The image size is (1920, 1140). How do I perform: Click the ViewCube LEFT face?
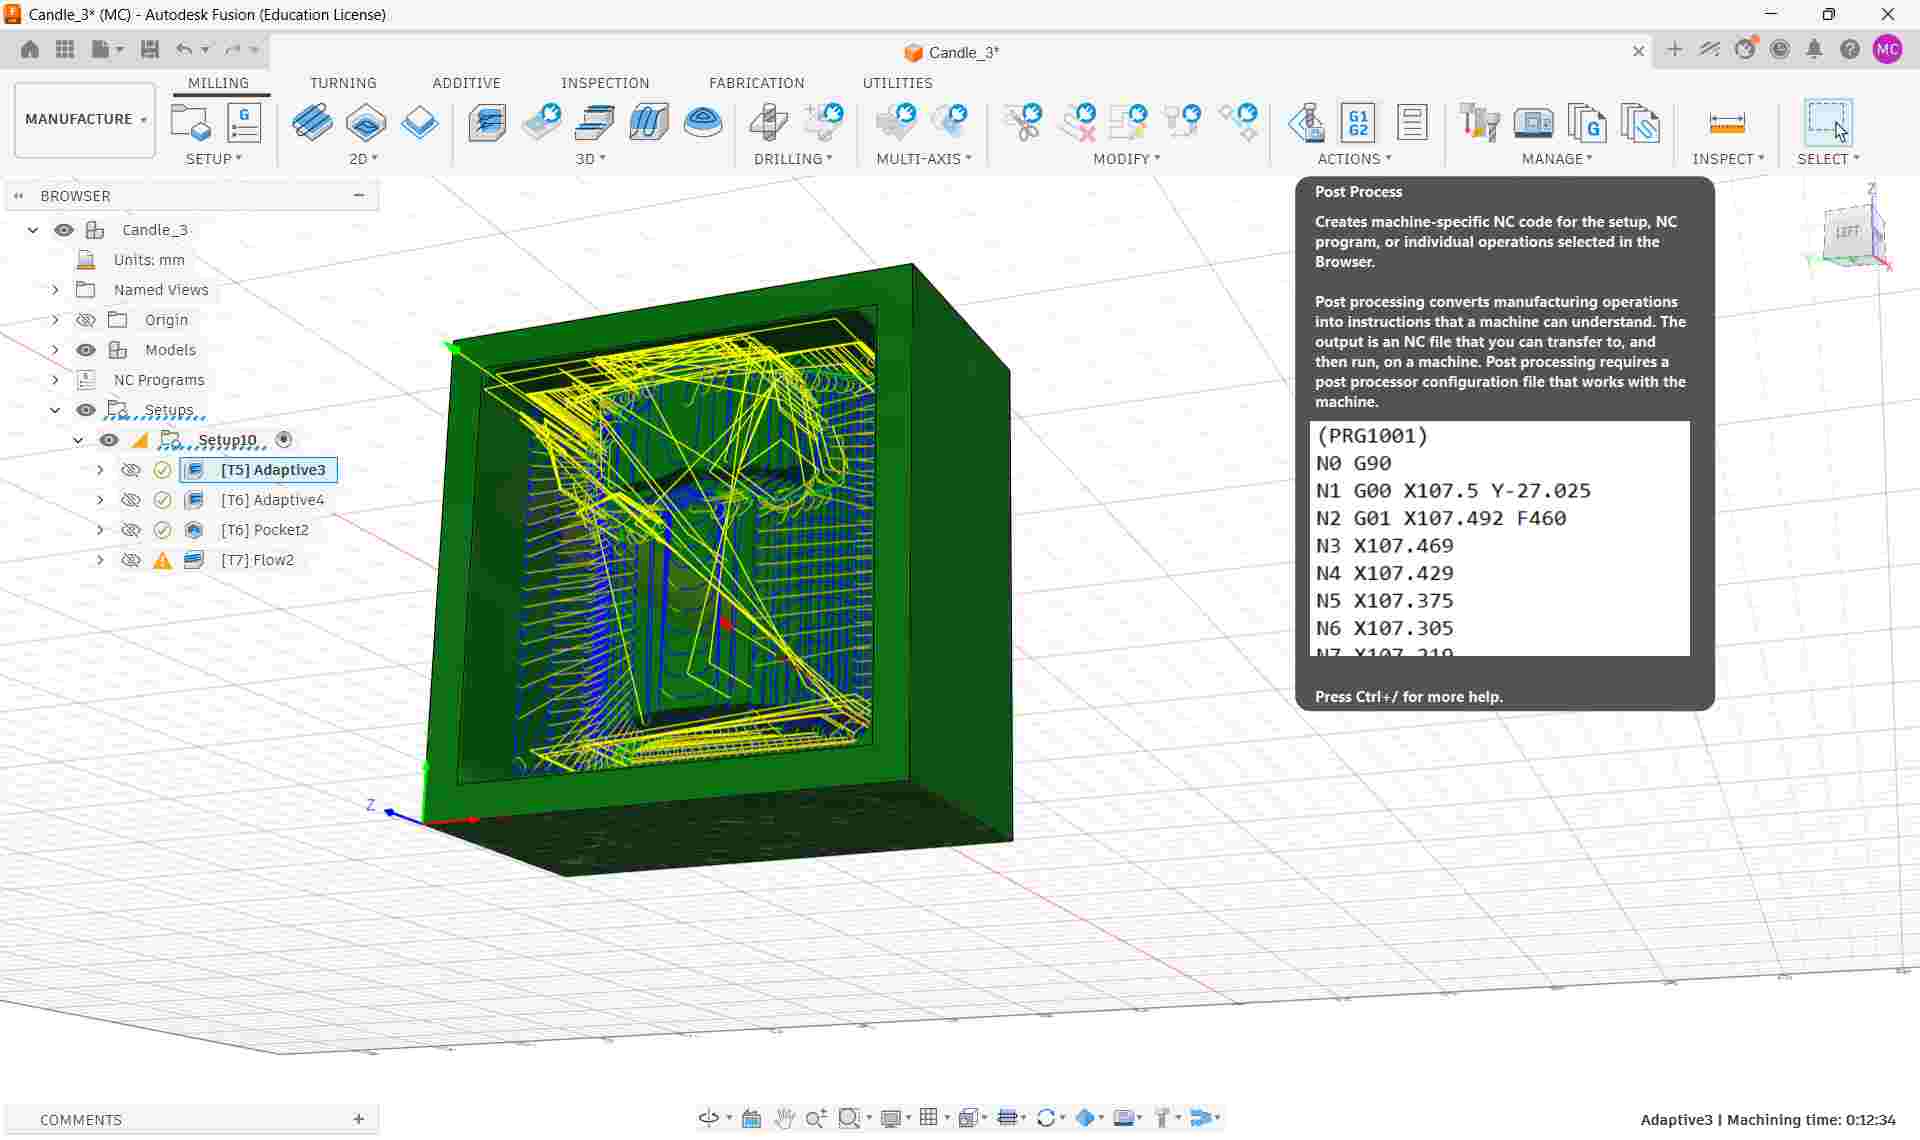tap(1847, 232)
